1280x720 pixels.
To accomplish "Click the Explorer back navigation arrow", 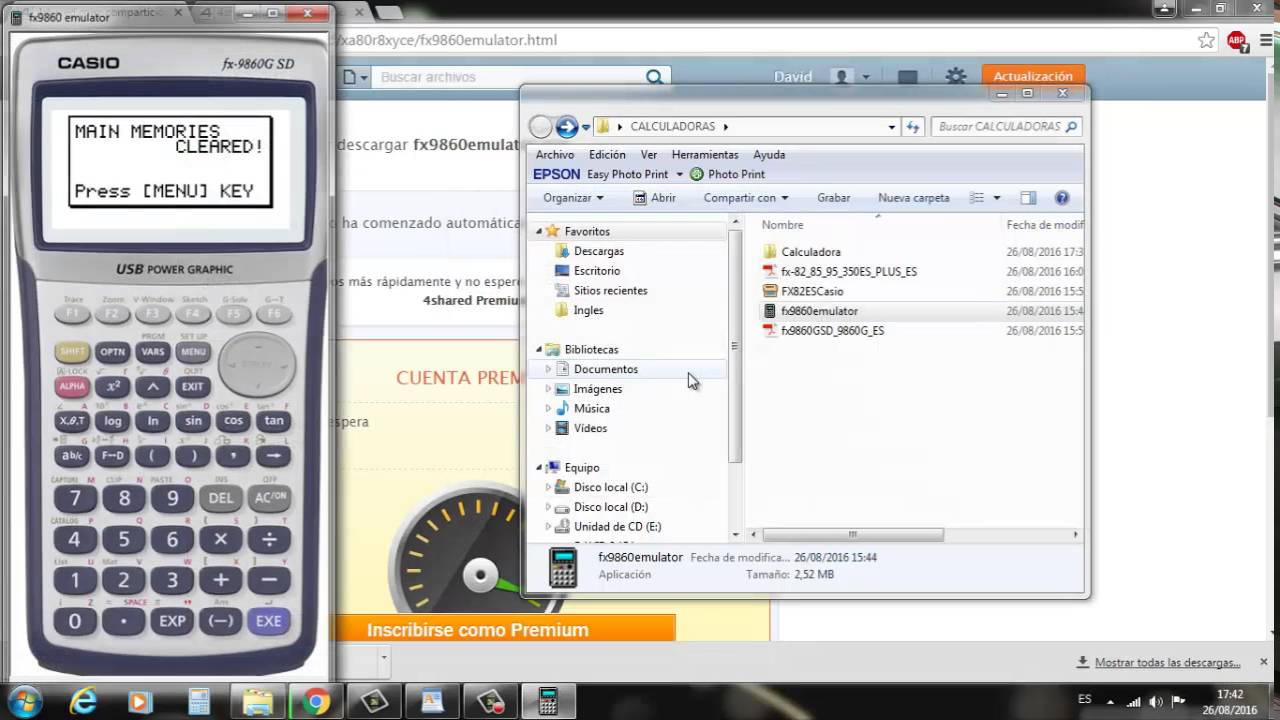I will point(541,127).
